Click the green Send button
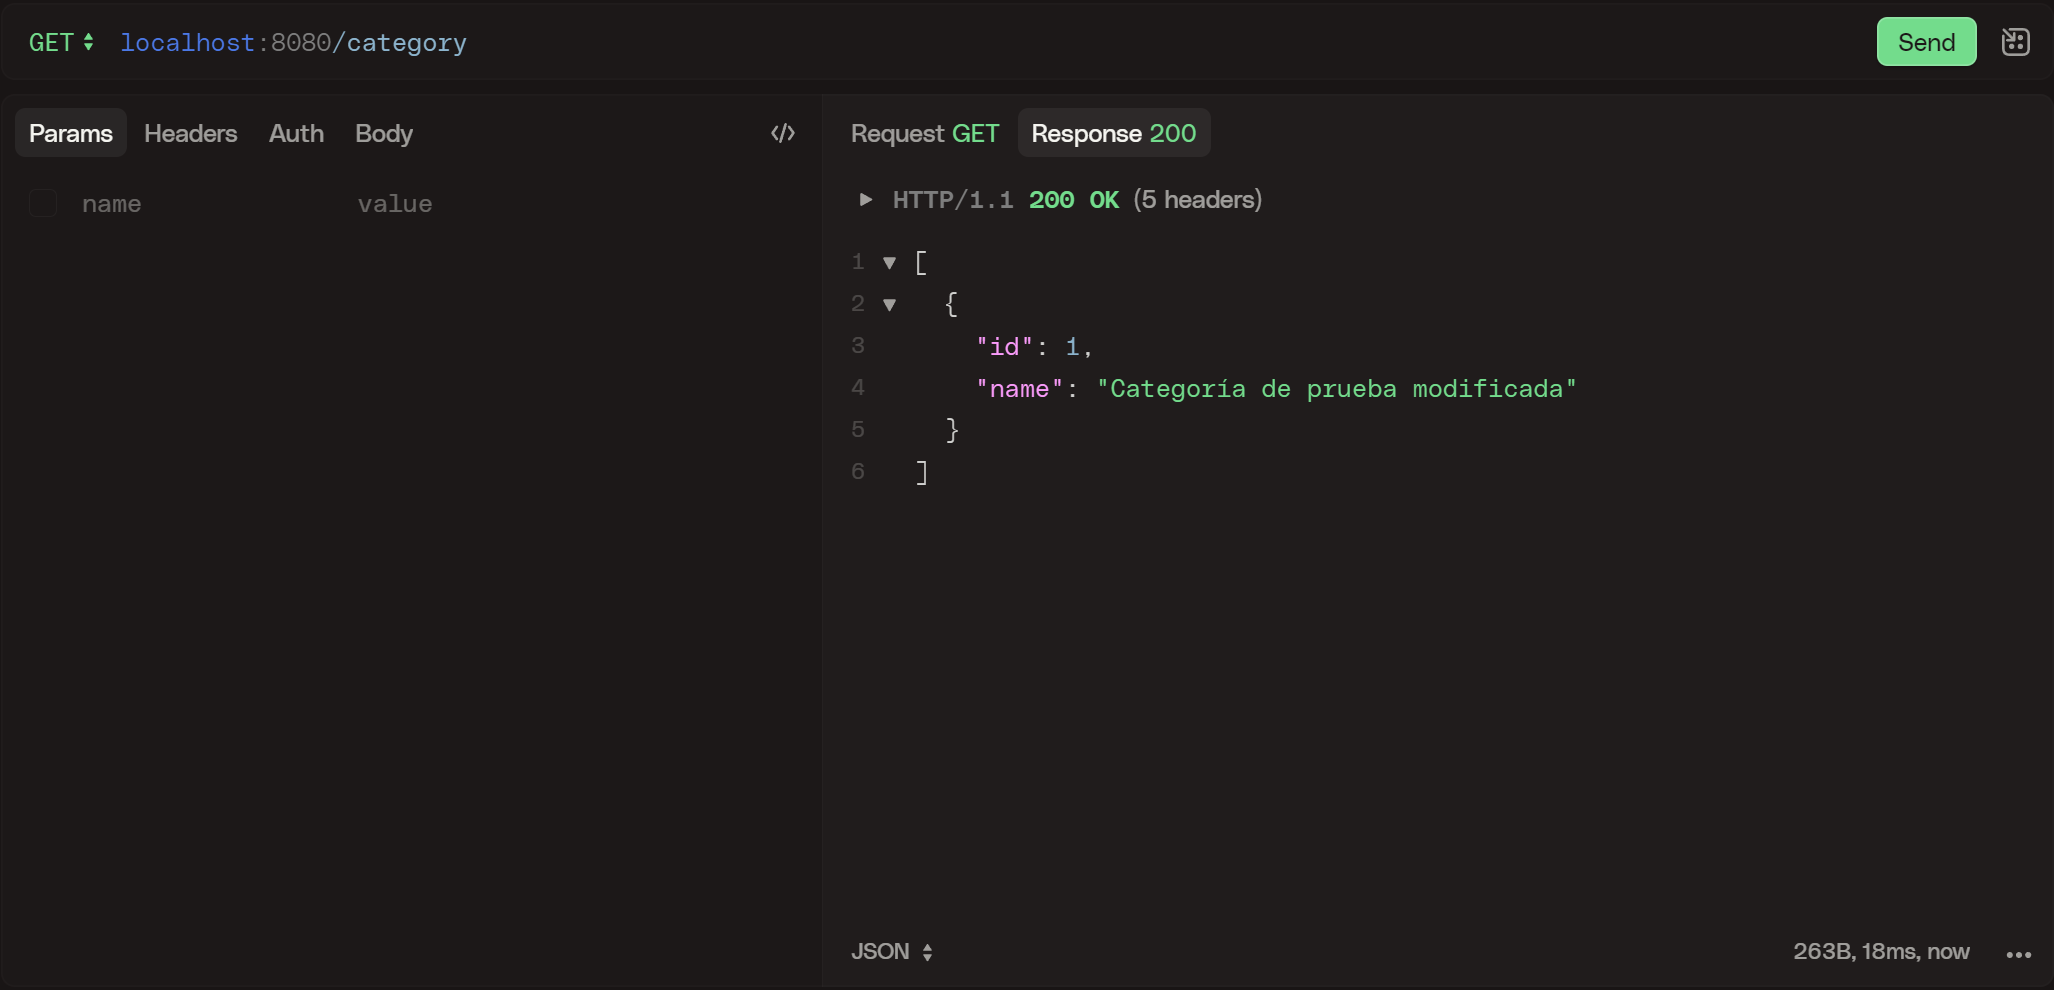2054x990 pixels. click(x=1926, y=42)
